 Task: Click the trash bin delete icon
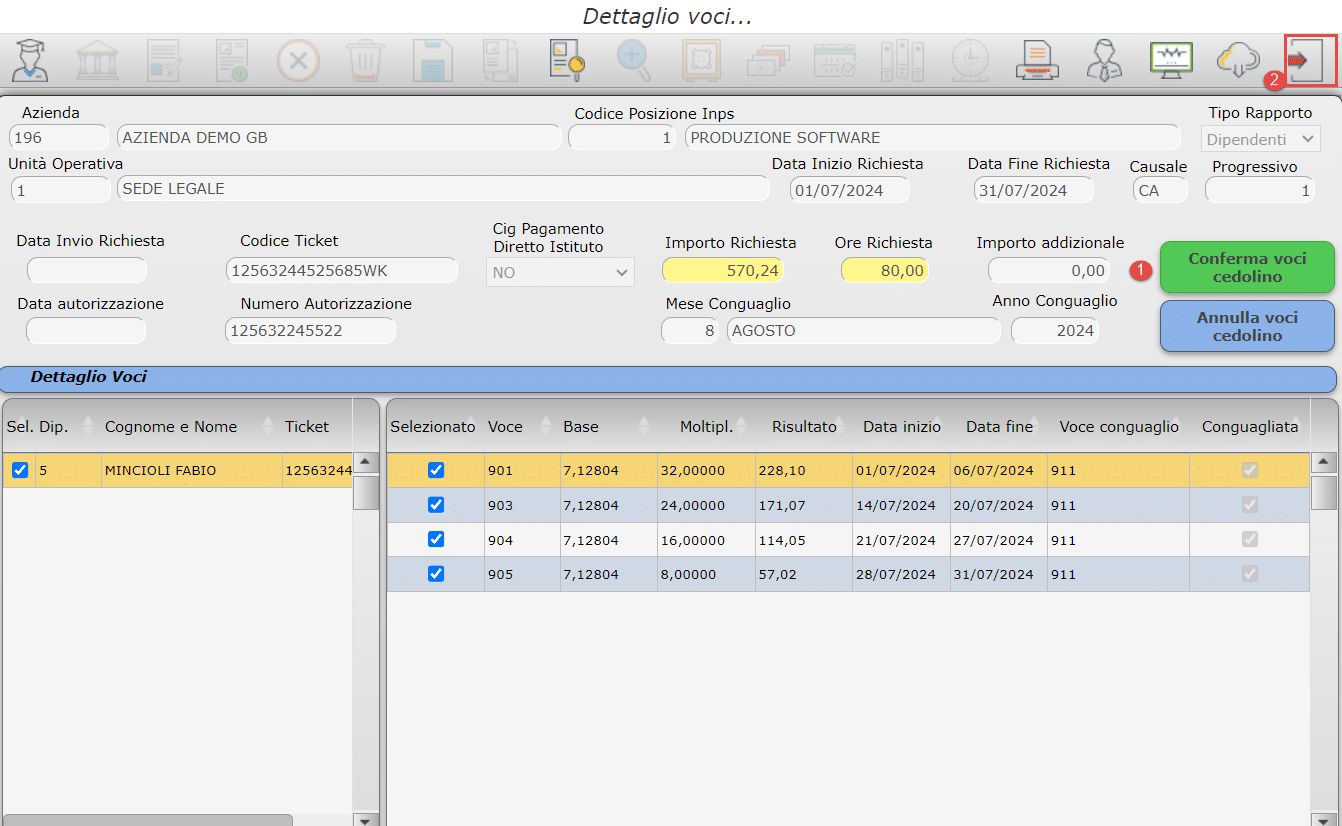pos(364,61)
